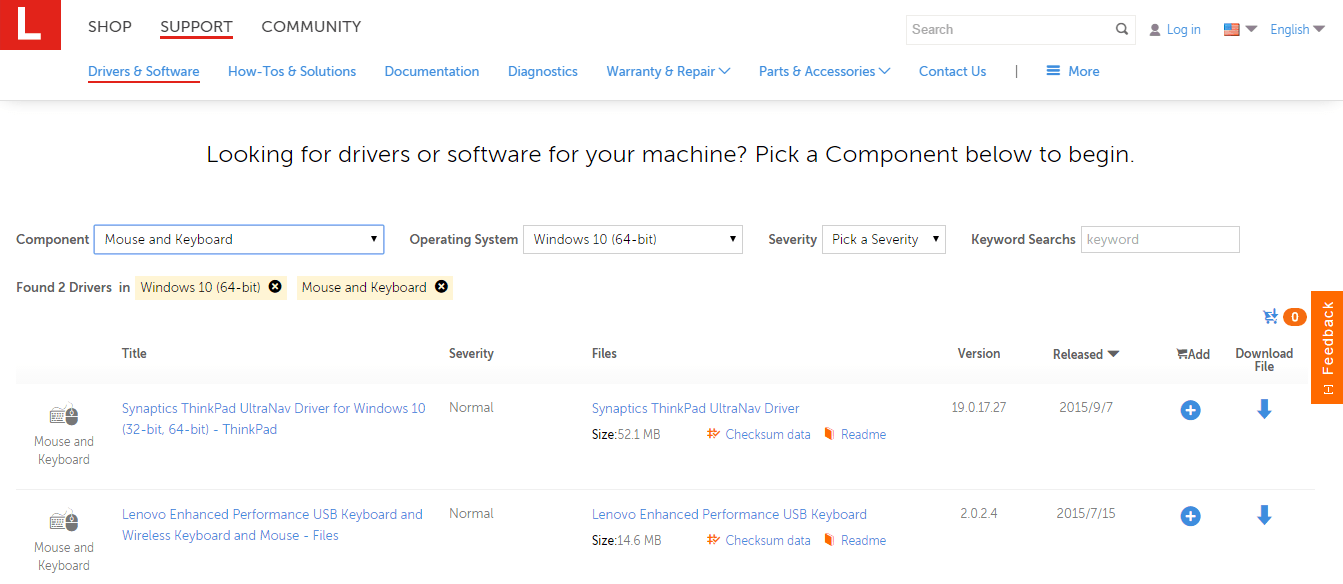Click the Log in link
The image size is (1343, 584).
click(x=1184, y=30)
